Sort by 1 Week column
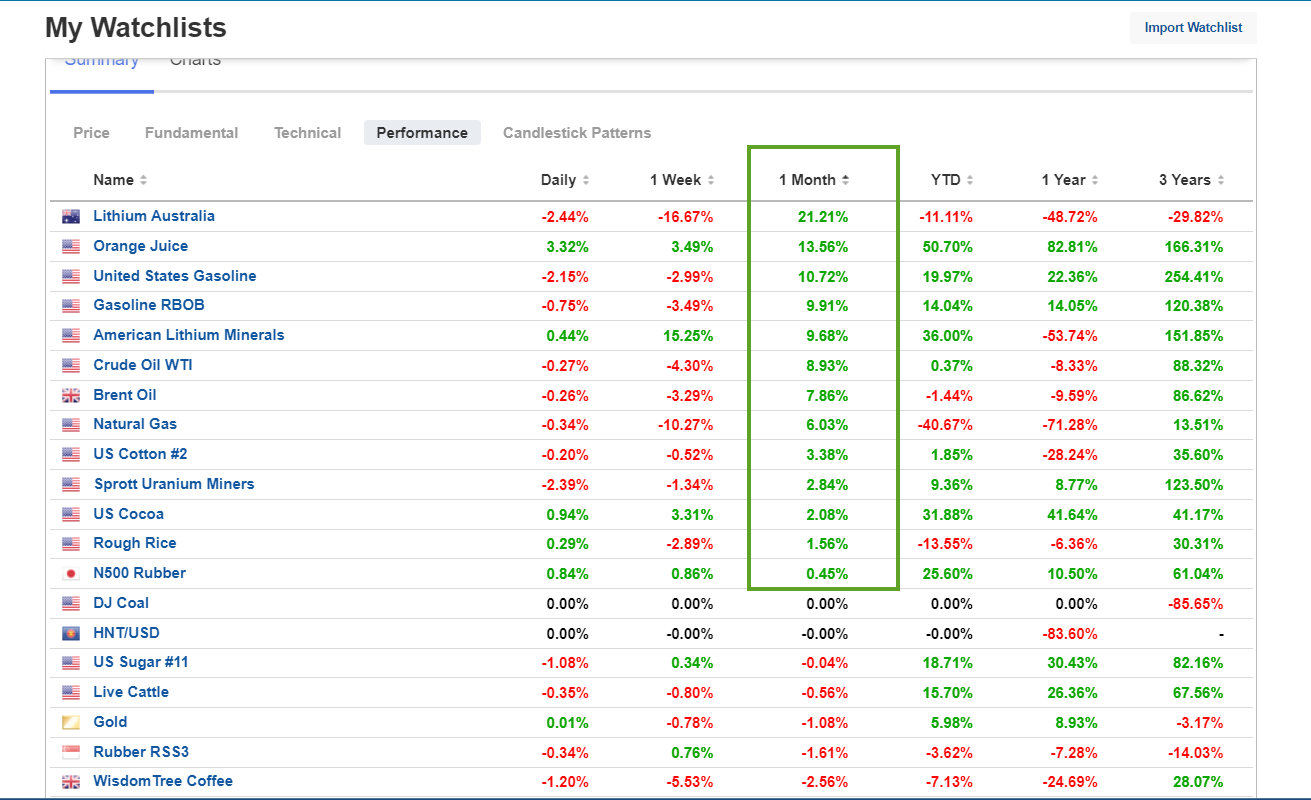The width and height of the screenshot is (1311, 800). (682, 180)
